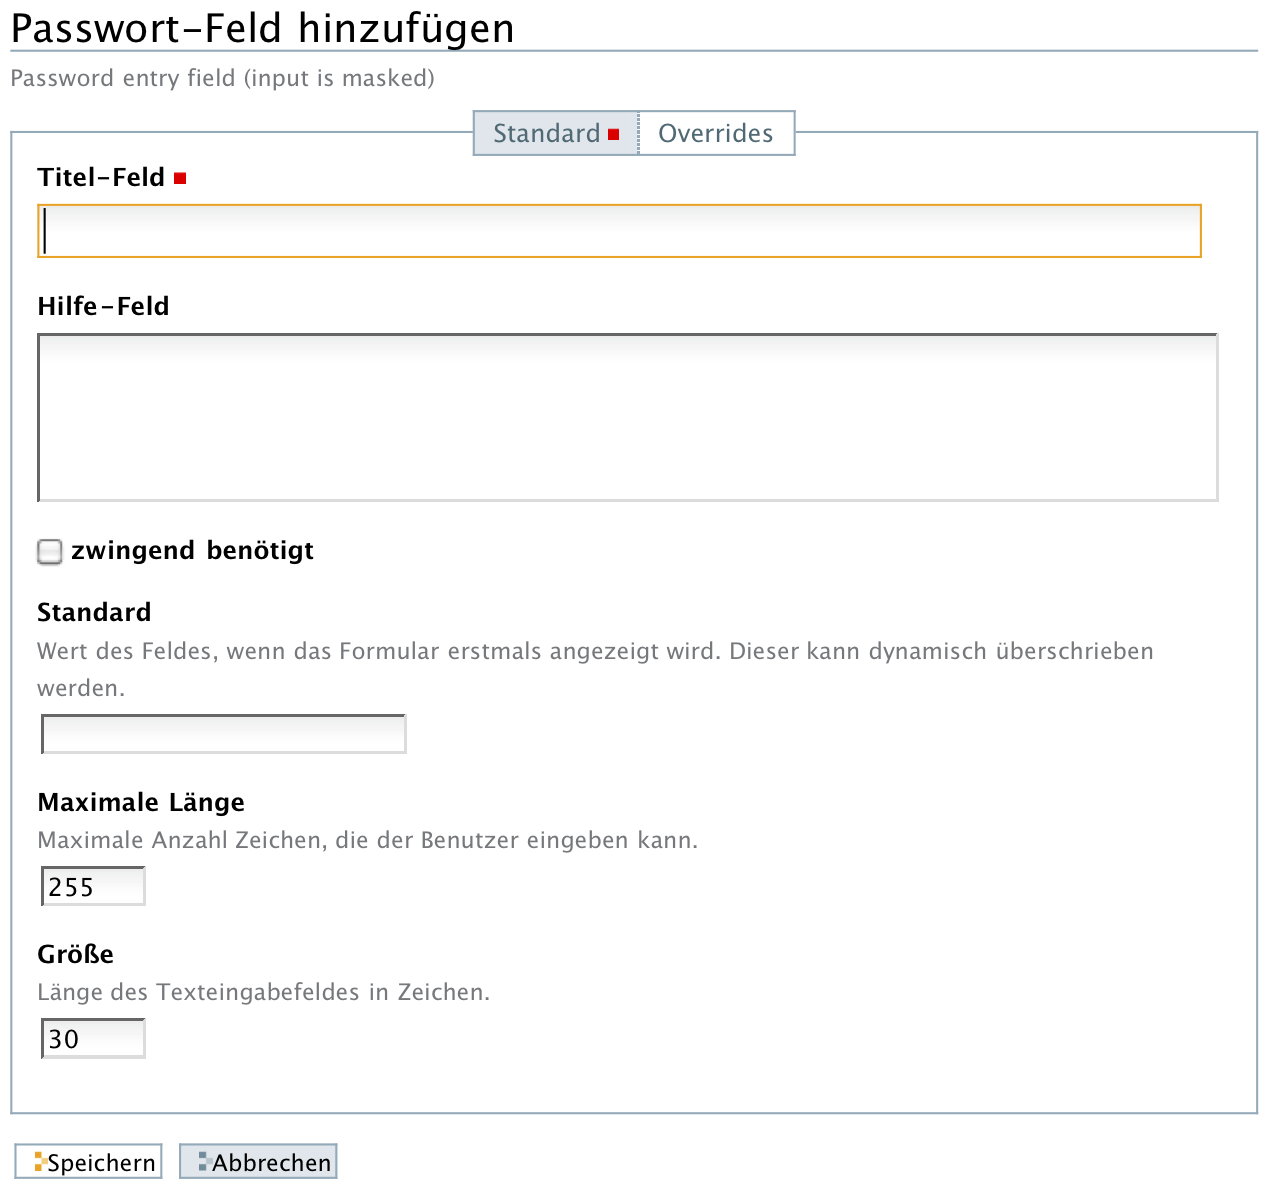The height and width of the screenshot is (1196, 1269).
Task: Click the 'Länge des Texteingabefeldes in Zeichen.' help text
Action: tap(264, 992)
